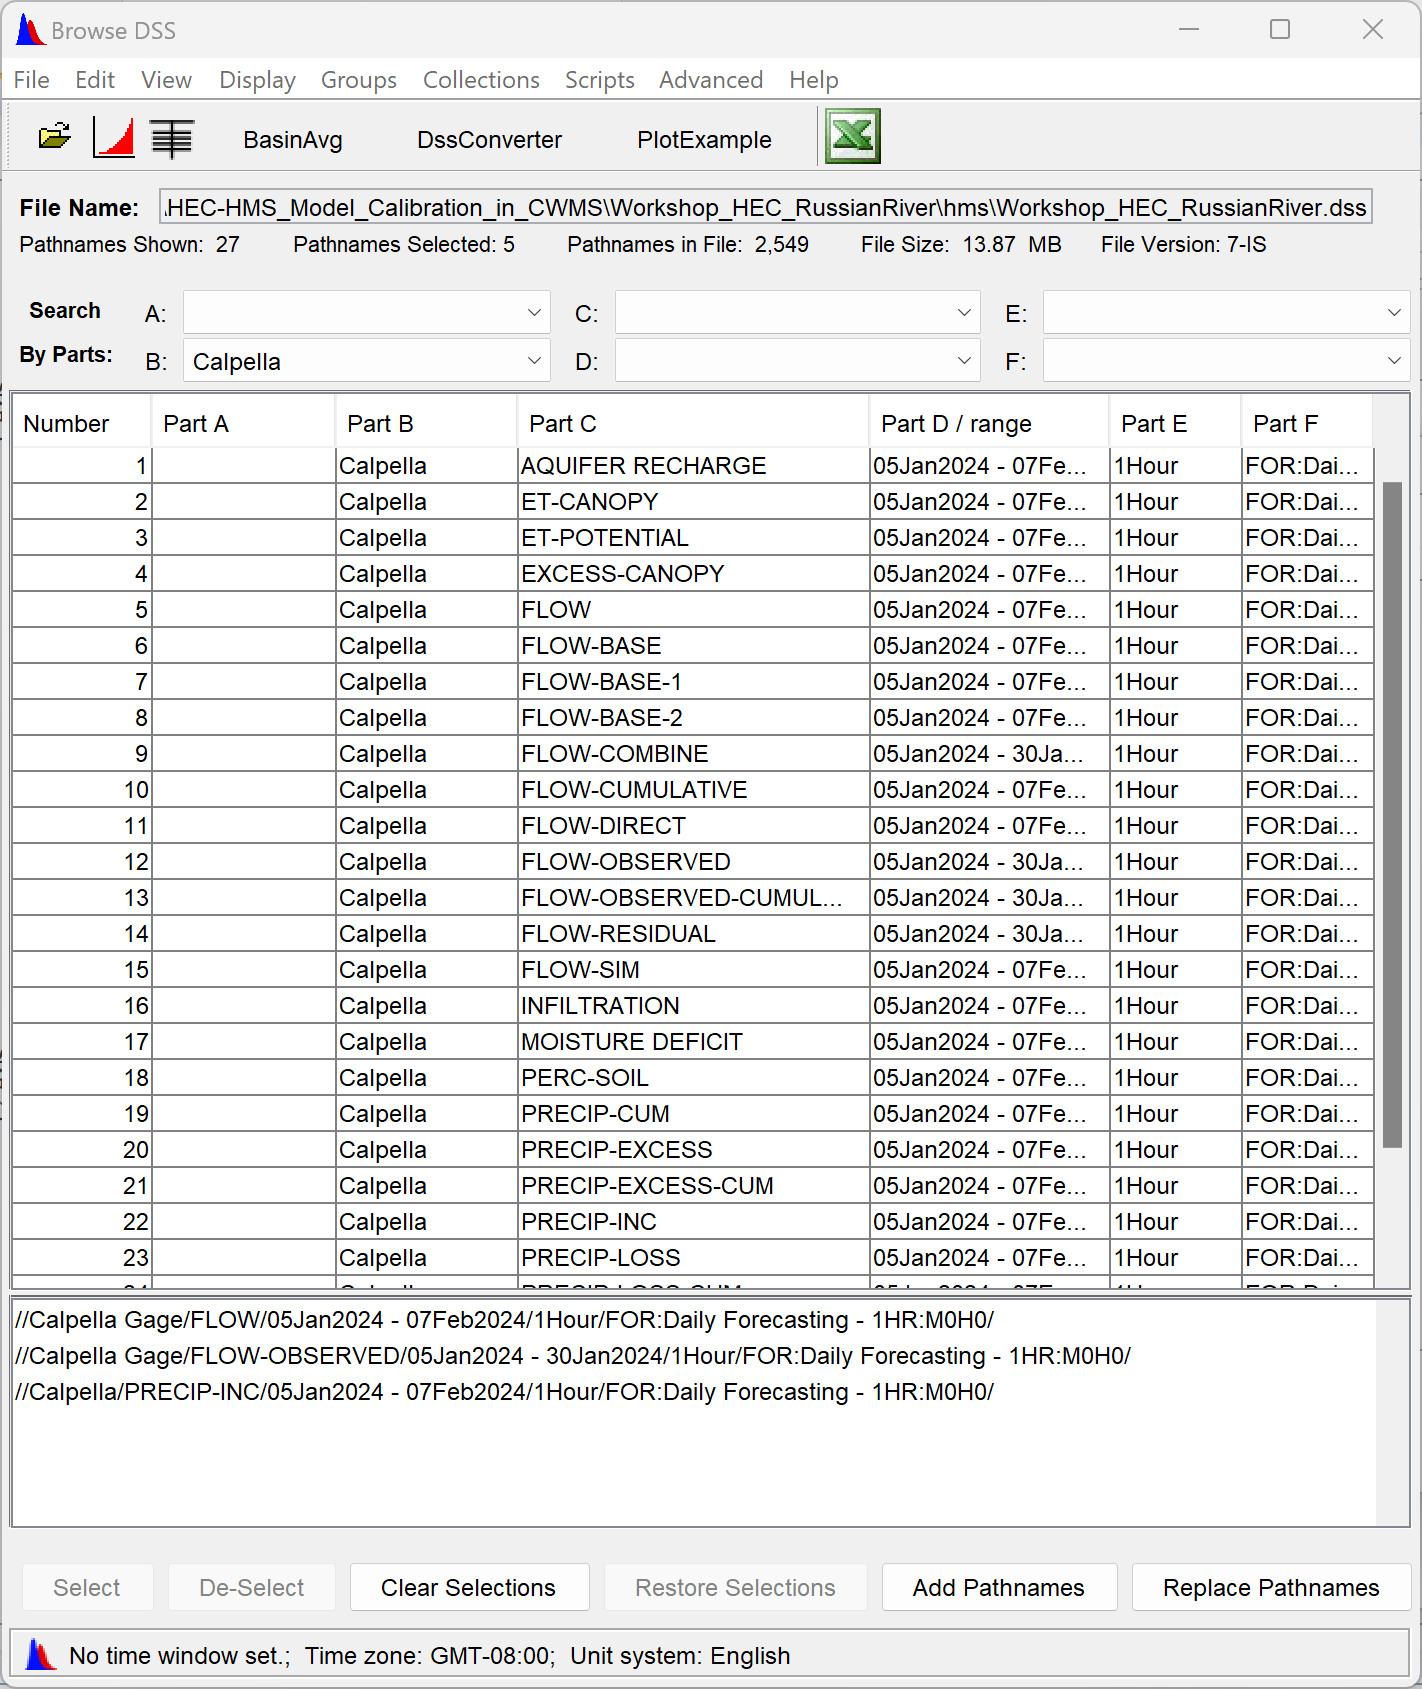Select the PRECIP-CUM pathname
This screenshot has height=1689, width=1422.
pyautogui.click(x=693, y=1114)
